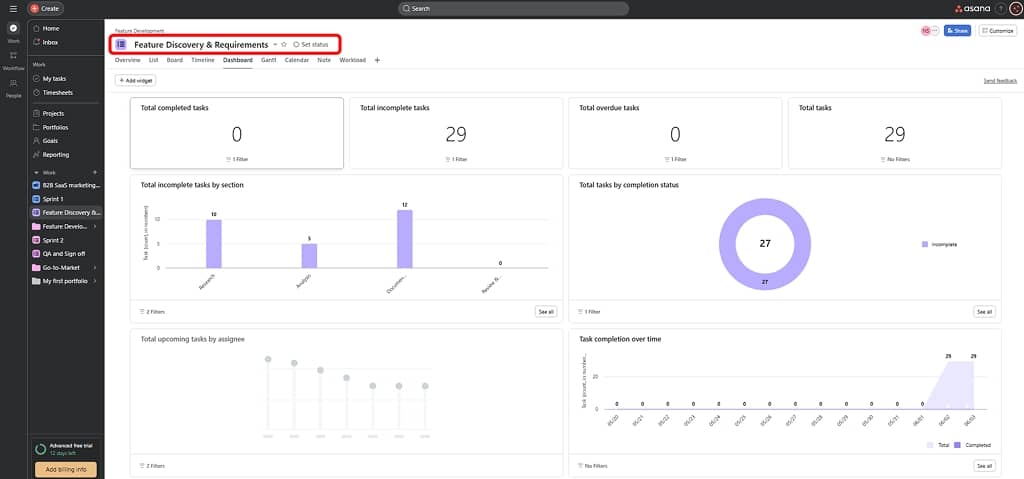Screen dimensions: 1024x479
Task: Select the Workflow icon in left rail
Action: click(x=13, y=56)
